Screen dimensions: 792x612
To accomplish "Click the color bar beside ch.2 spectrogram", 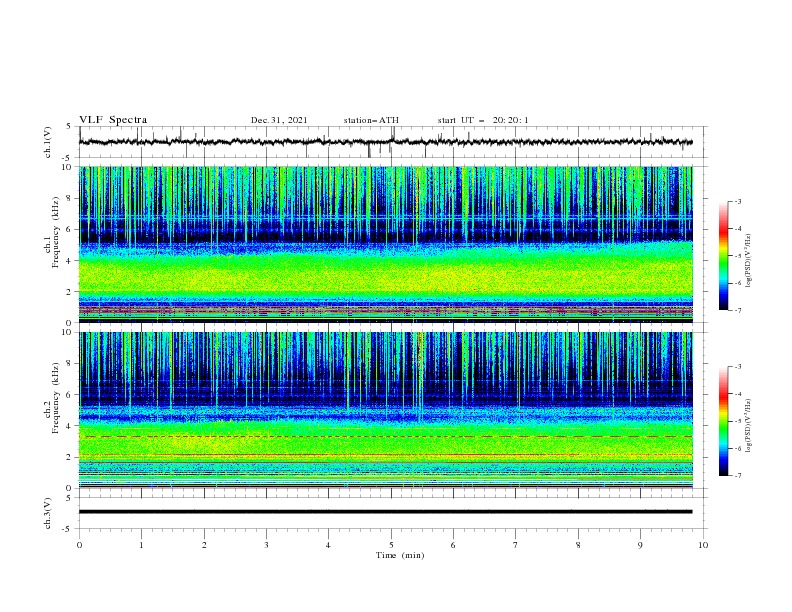I will (724, 421).
